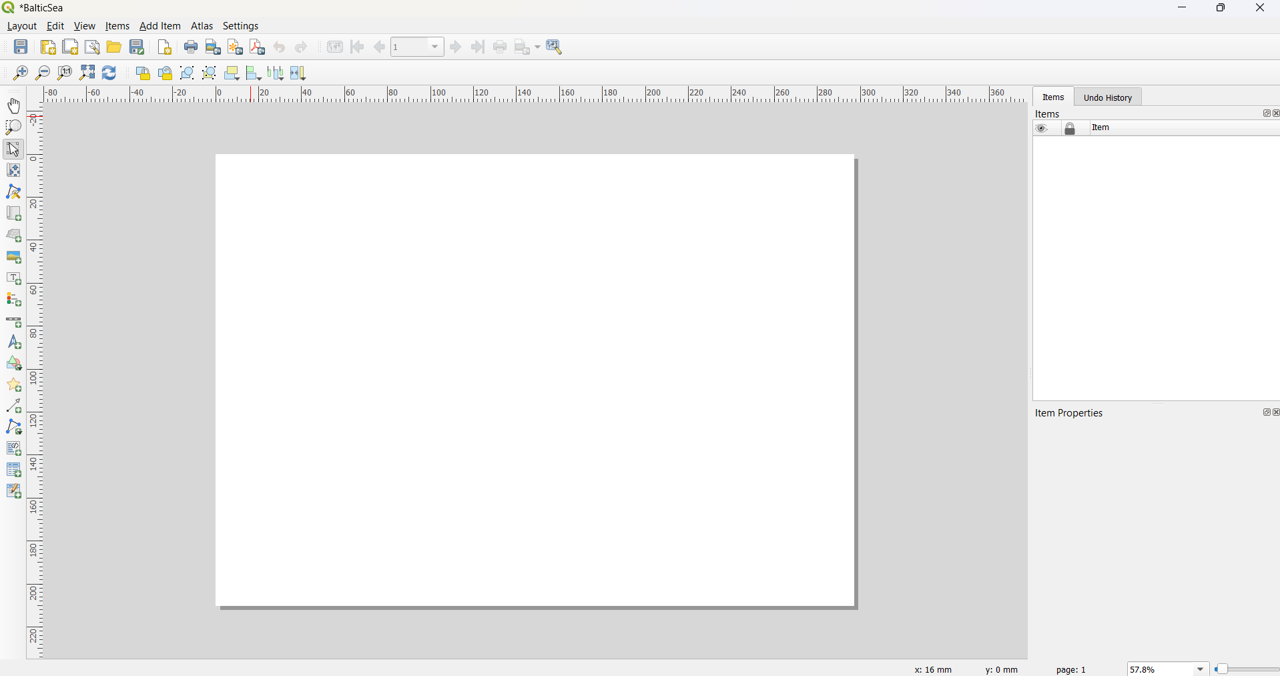Screen dimensions: 1280x676
Task: Select the Add Label tool
Action: point(14,279)
